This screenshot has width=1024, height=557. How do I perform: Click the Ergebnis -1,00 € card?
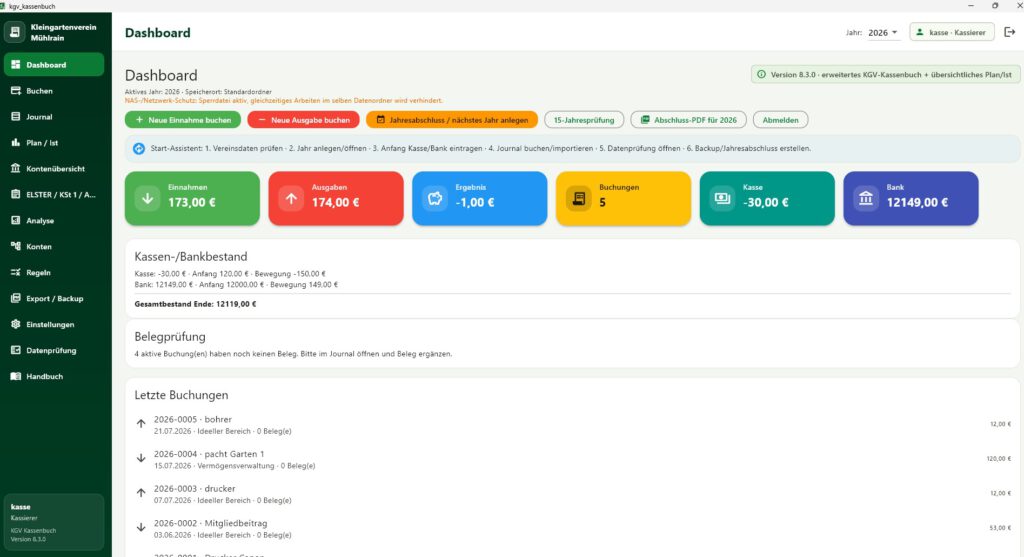(x=479, y=199)
